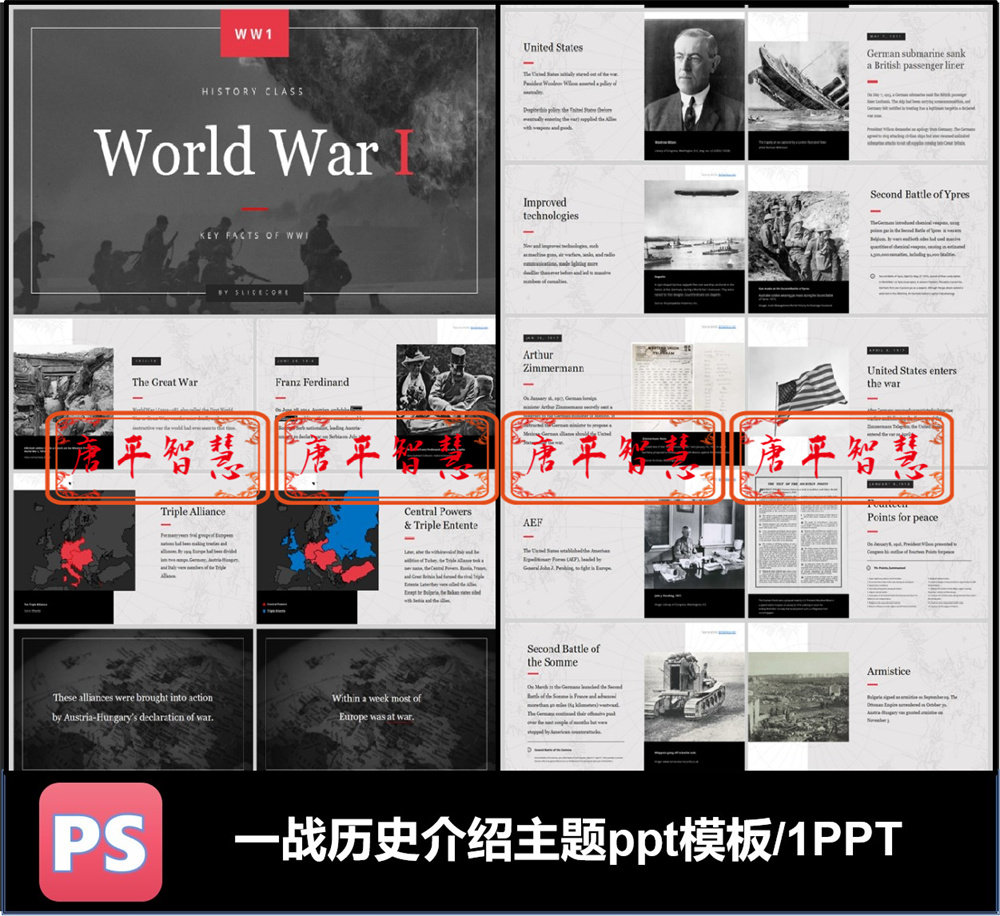Click the sinking passenger liner photo
This screenshot has width=1000, height=916.
click(798, 87)
